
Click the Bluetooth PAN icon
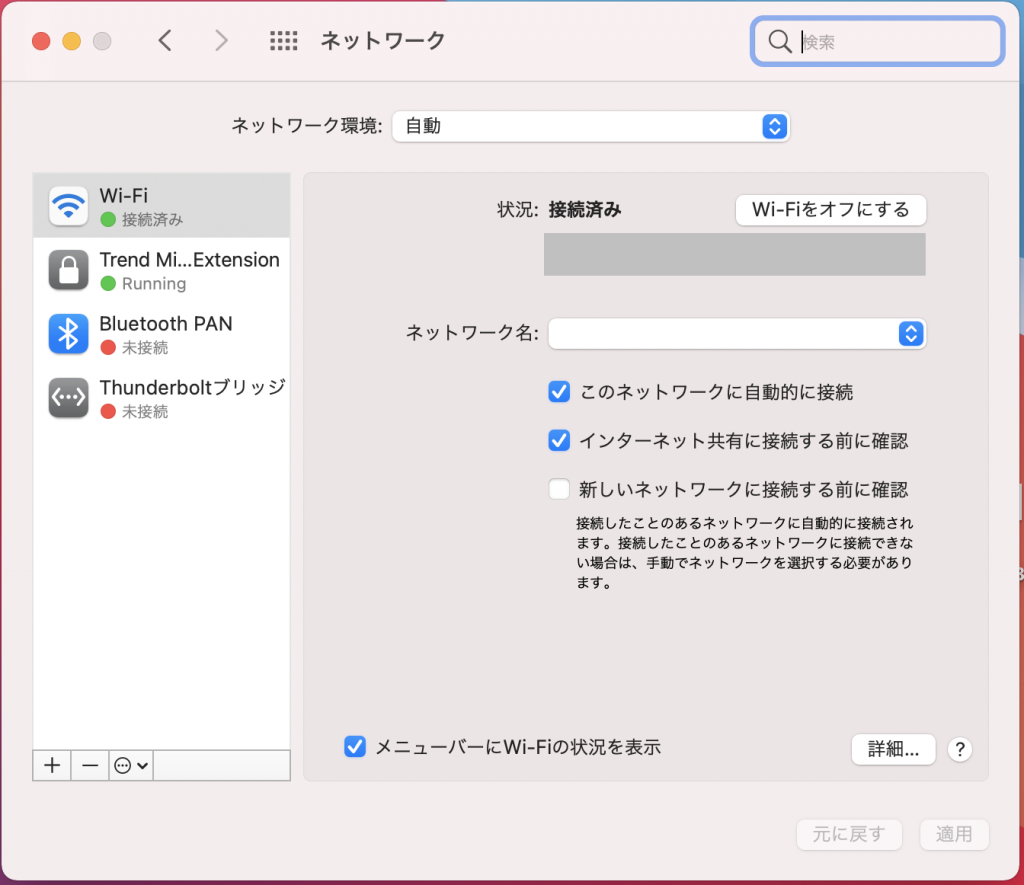[x=68, y=334]
